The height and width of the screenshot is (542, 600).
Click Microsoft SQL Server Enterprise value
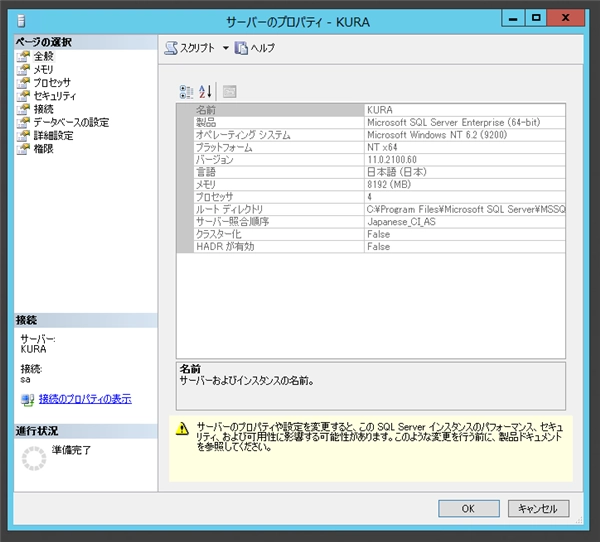[465, 122]
